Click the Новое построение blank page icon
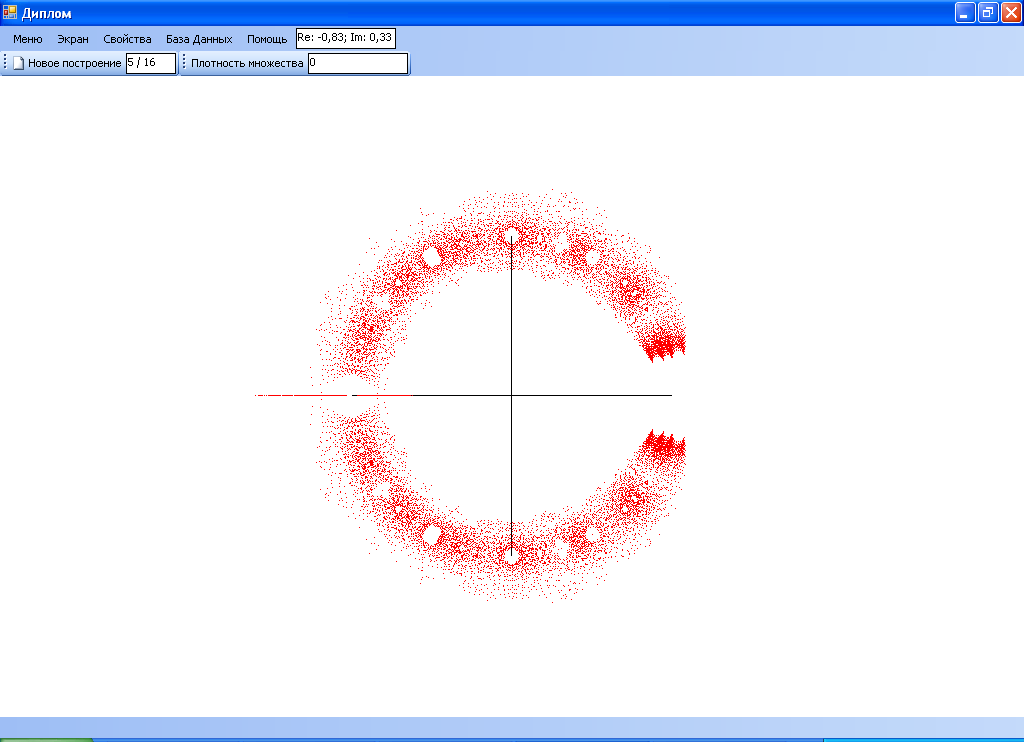 (x=18, y=63)
